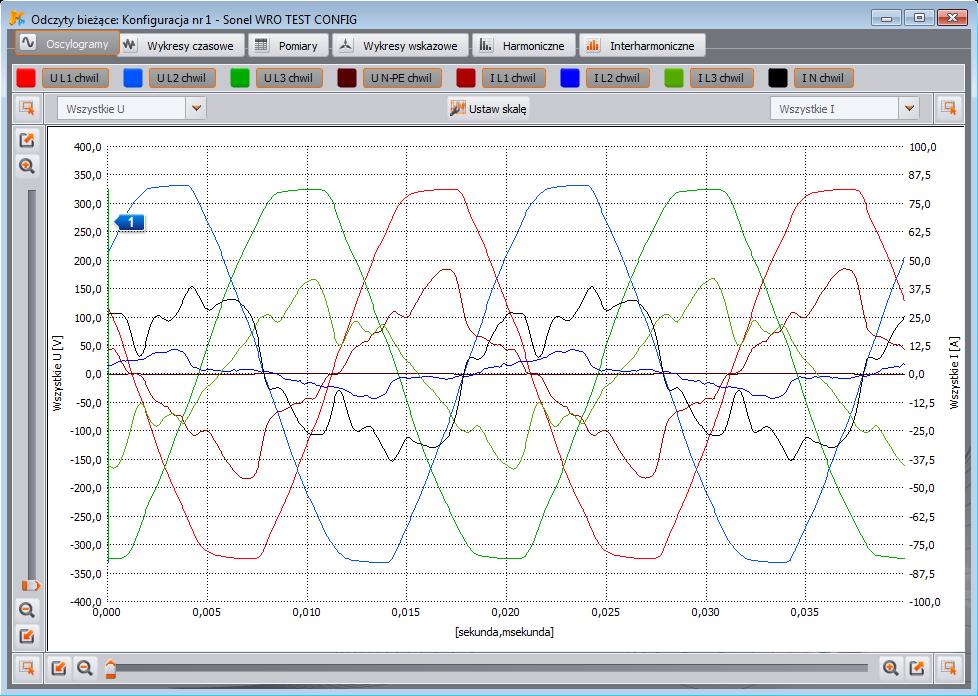Toggle the I L3 chwil channel
Screen dimensions: 978x696
pyautogui.click(x=721, y=78)
